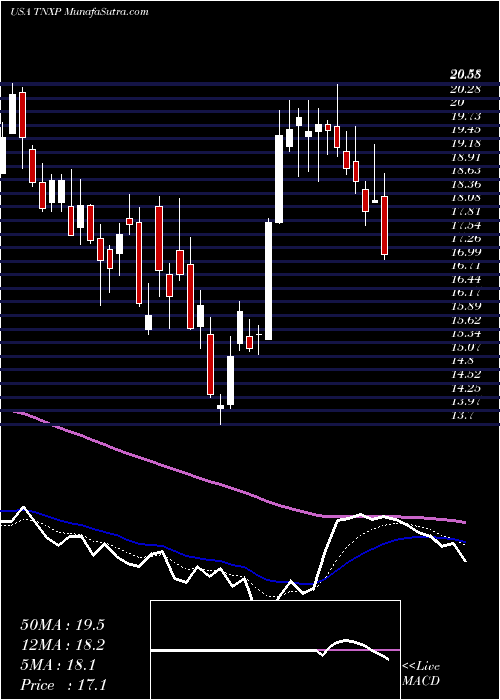Click the tall white candle rising to 19.2

[279, 179]
